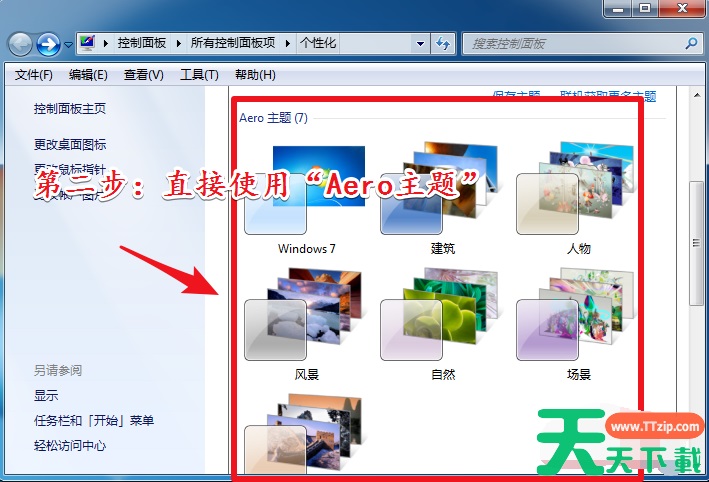Click the vertical scrollbar thumb in themes list

click(x=696, y=243)
